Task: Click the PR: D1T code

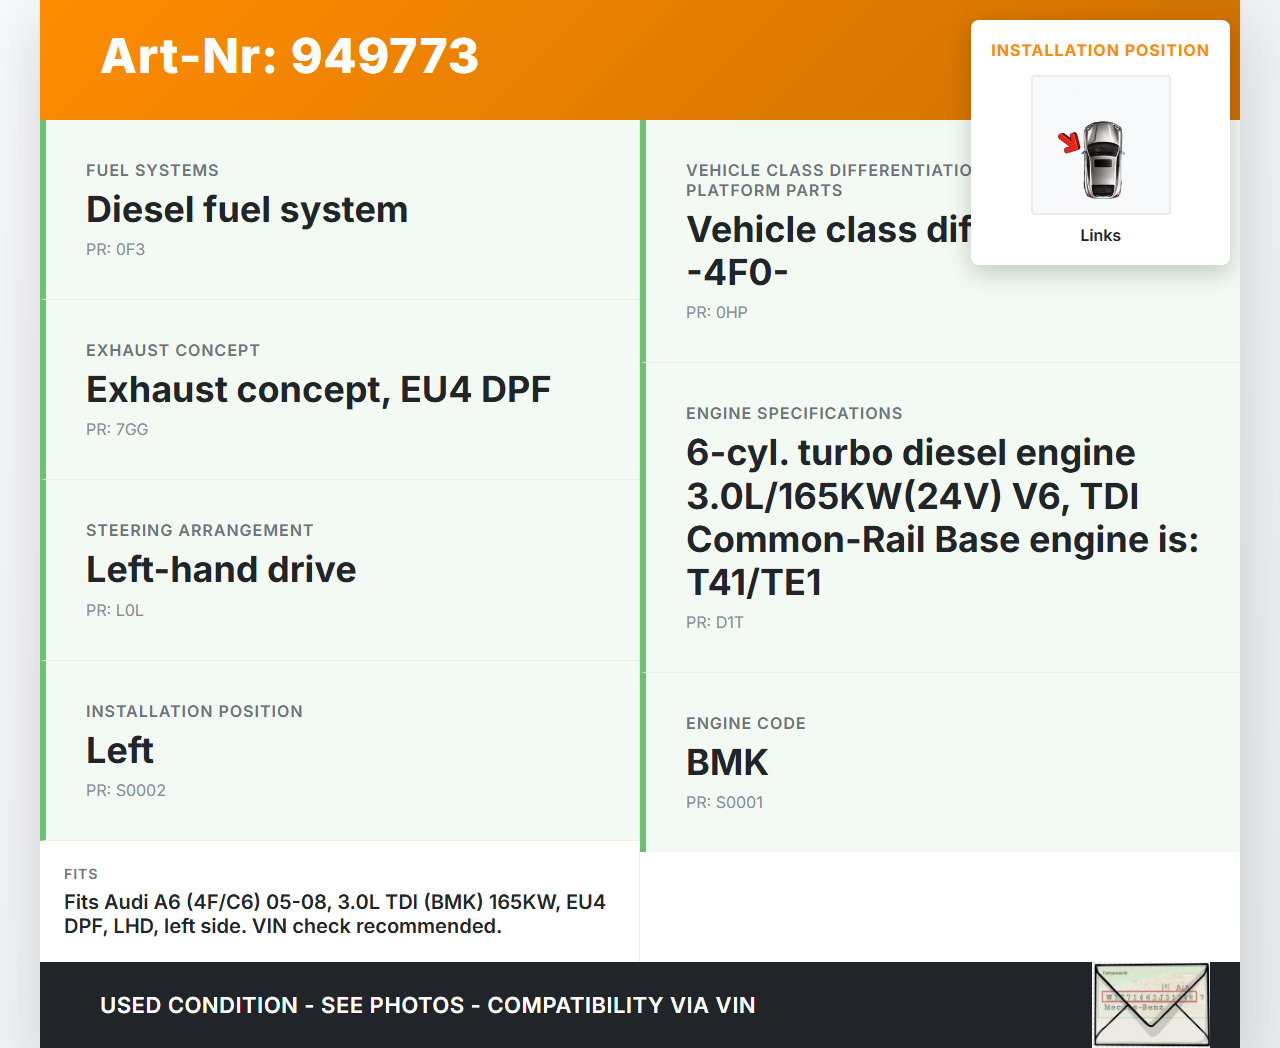Action: point(715,623)
